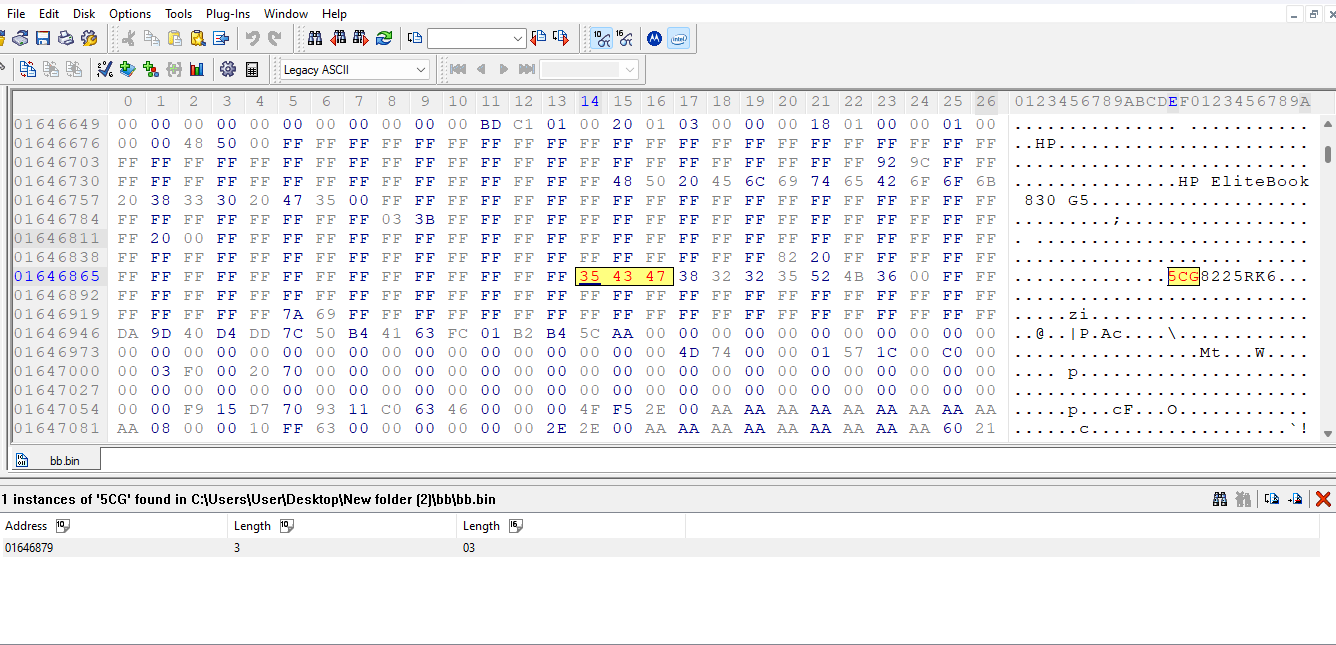Click row offset 01646730

coord(58,181)
